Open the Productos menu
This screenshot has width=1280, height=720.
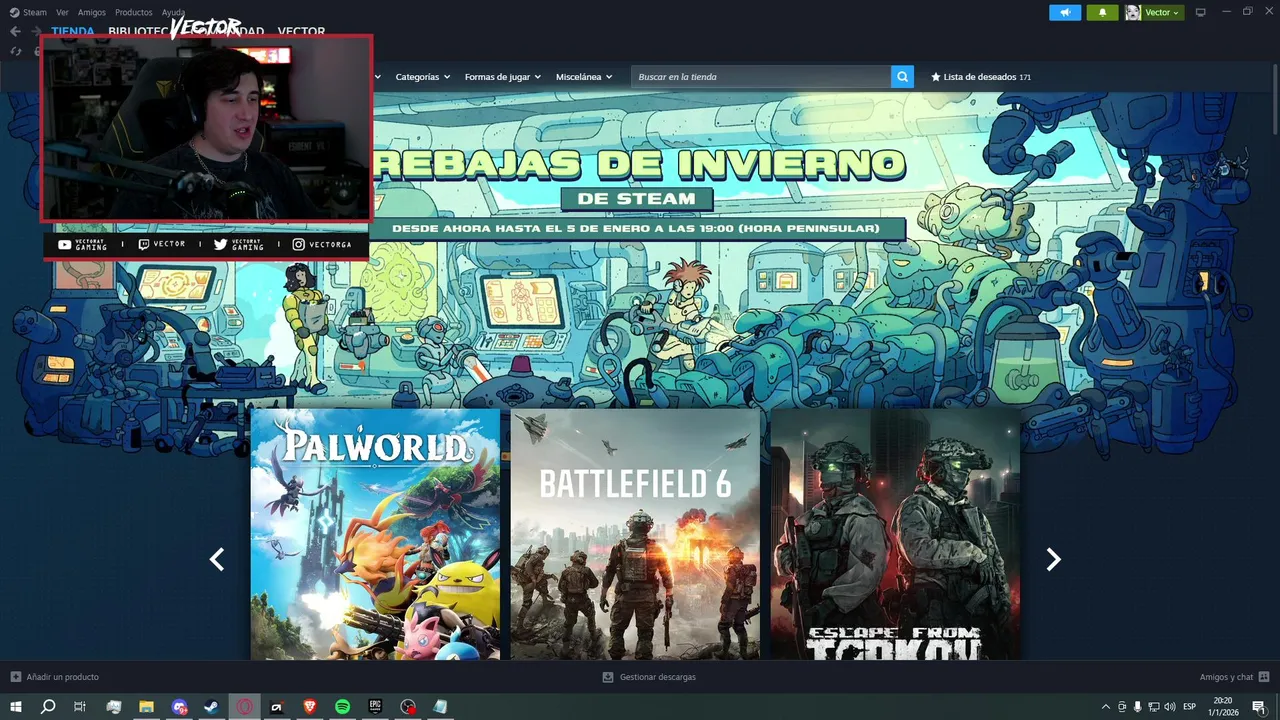point(133,12)
